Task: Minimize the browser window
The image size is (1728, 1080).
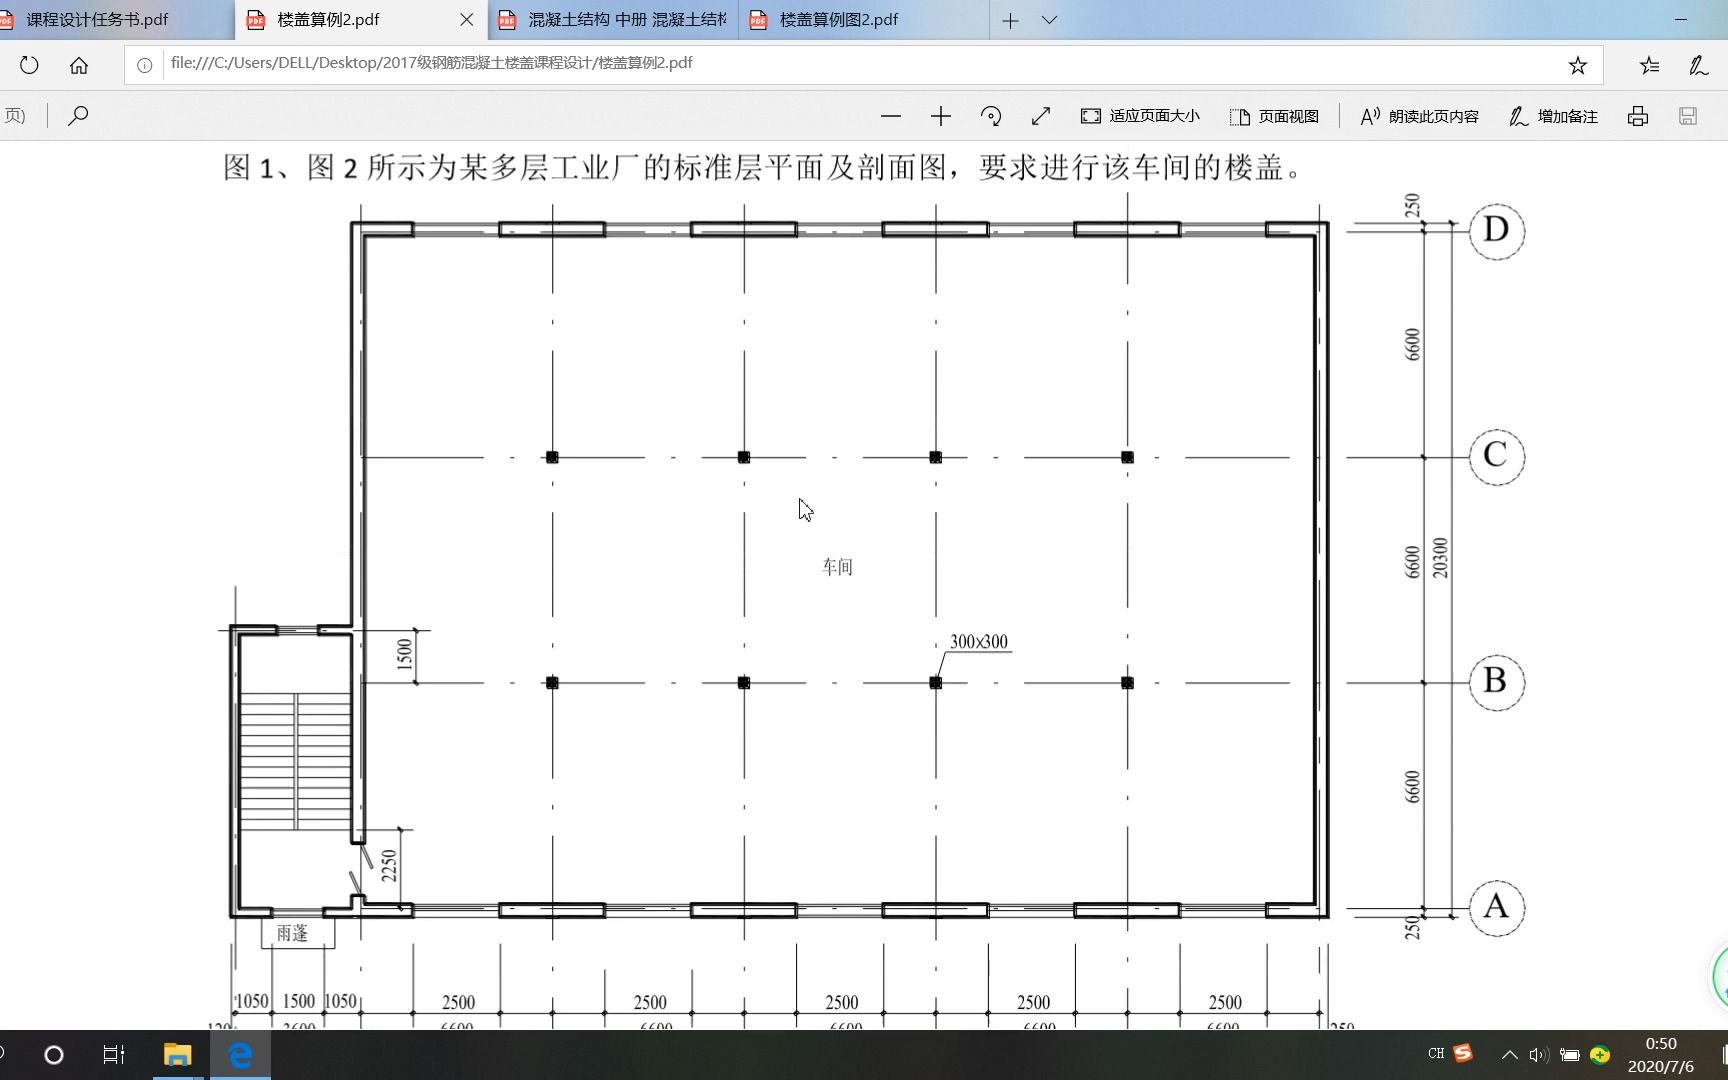Action: coord(1680,20)
